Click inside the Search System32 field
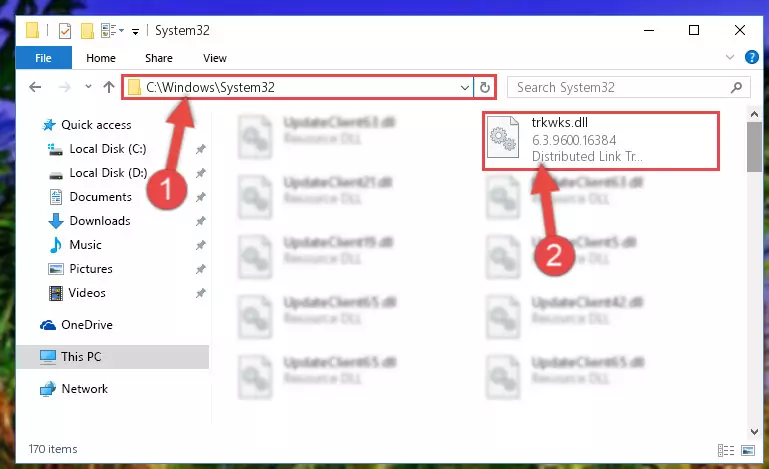Viewport: 769px width, 469px height. pos(619,87)
